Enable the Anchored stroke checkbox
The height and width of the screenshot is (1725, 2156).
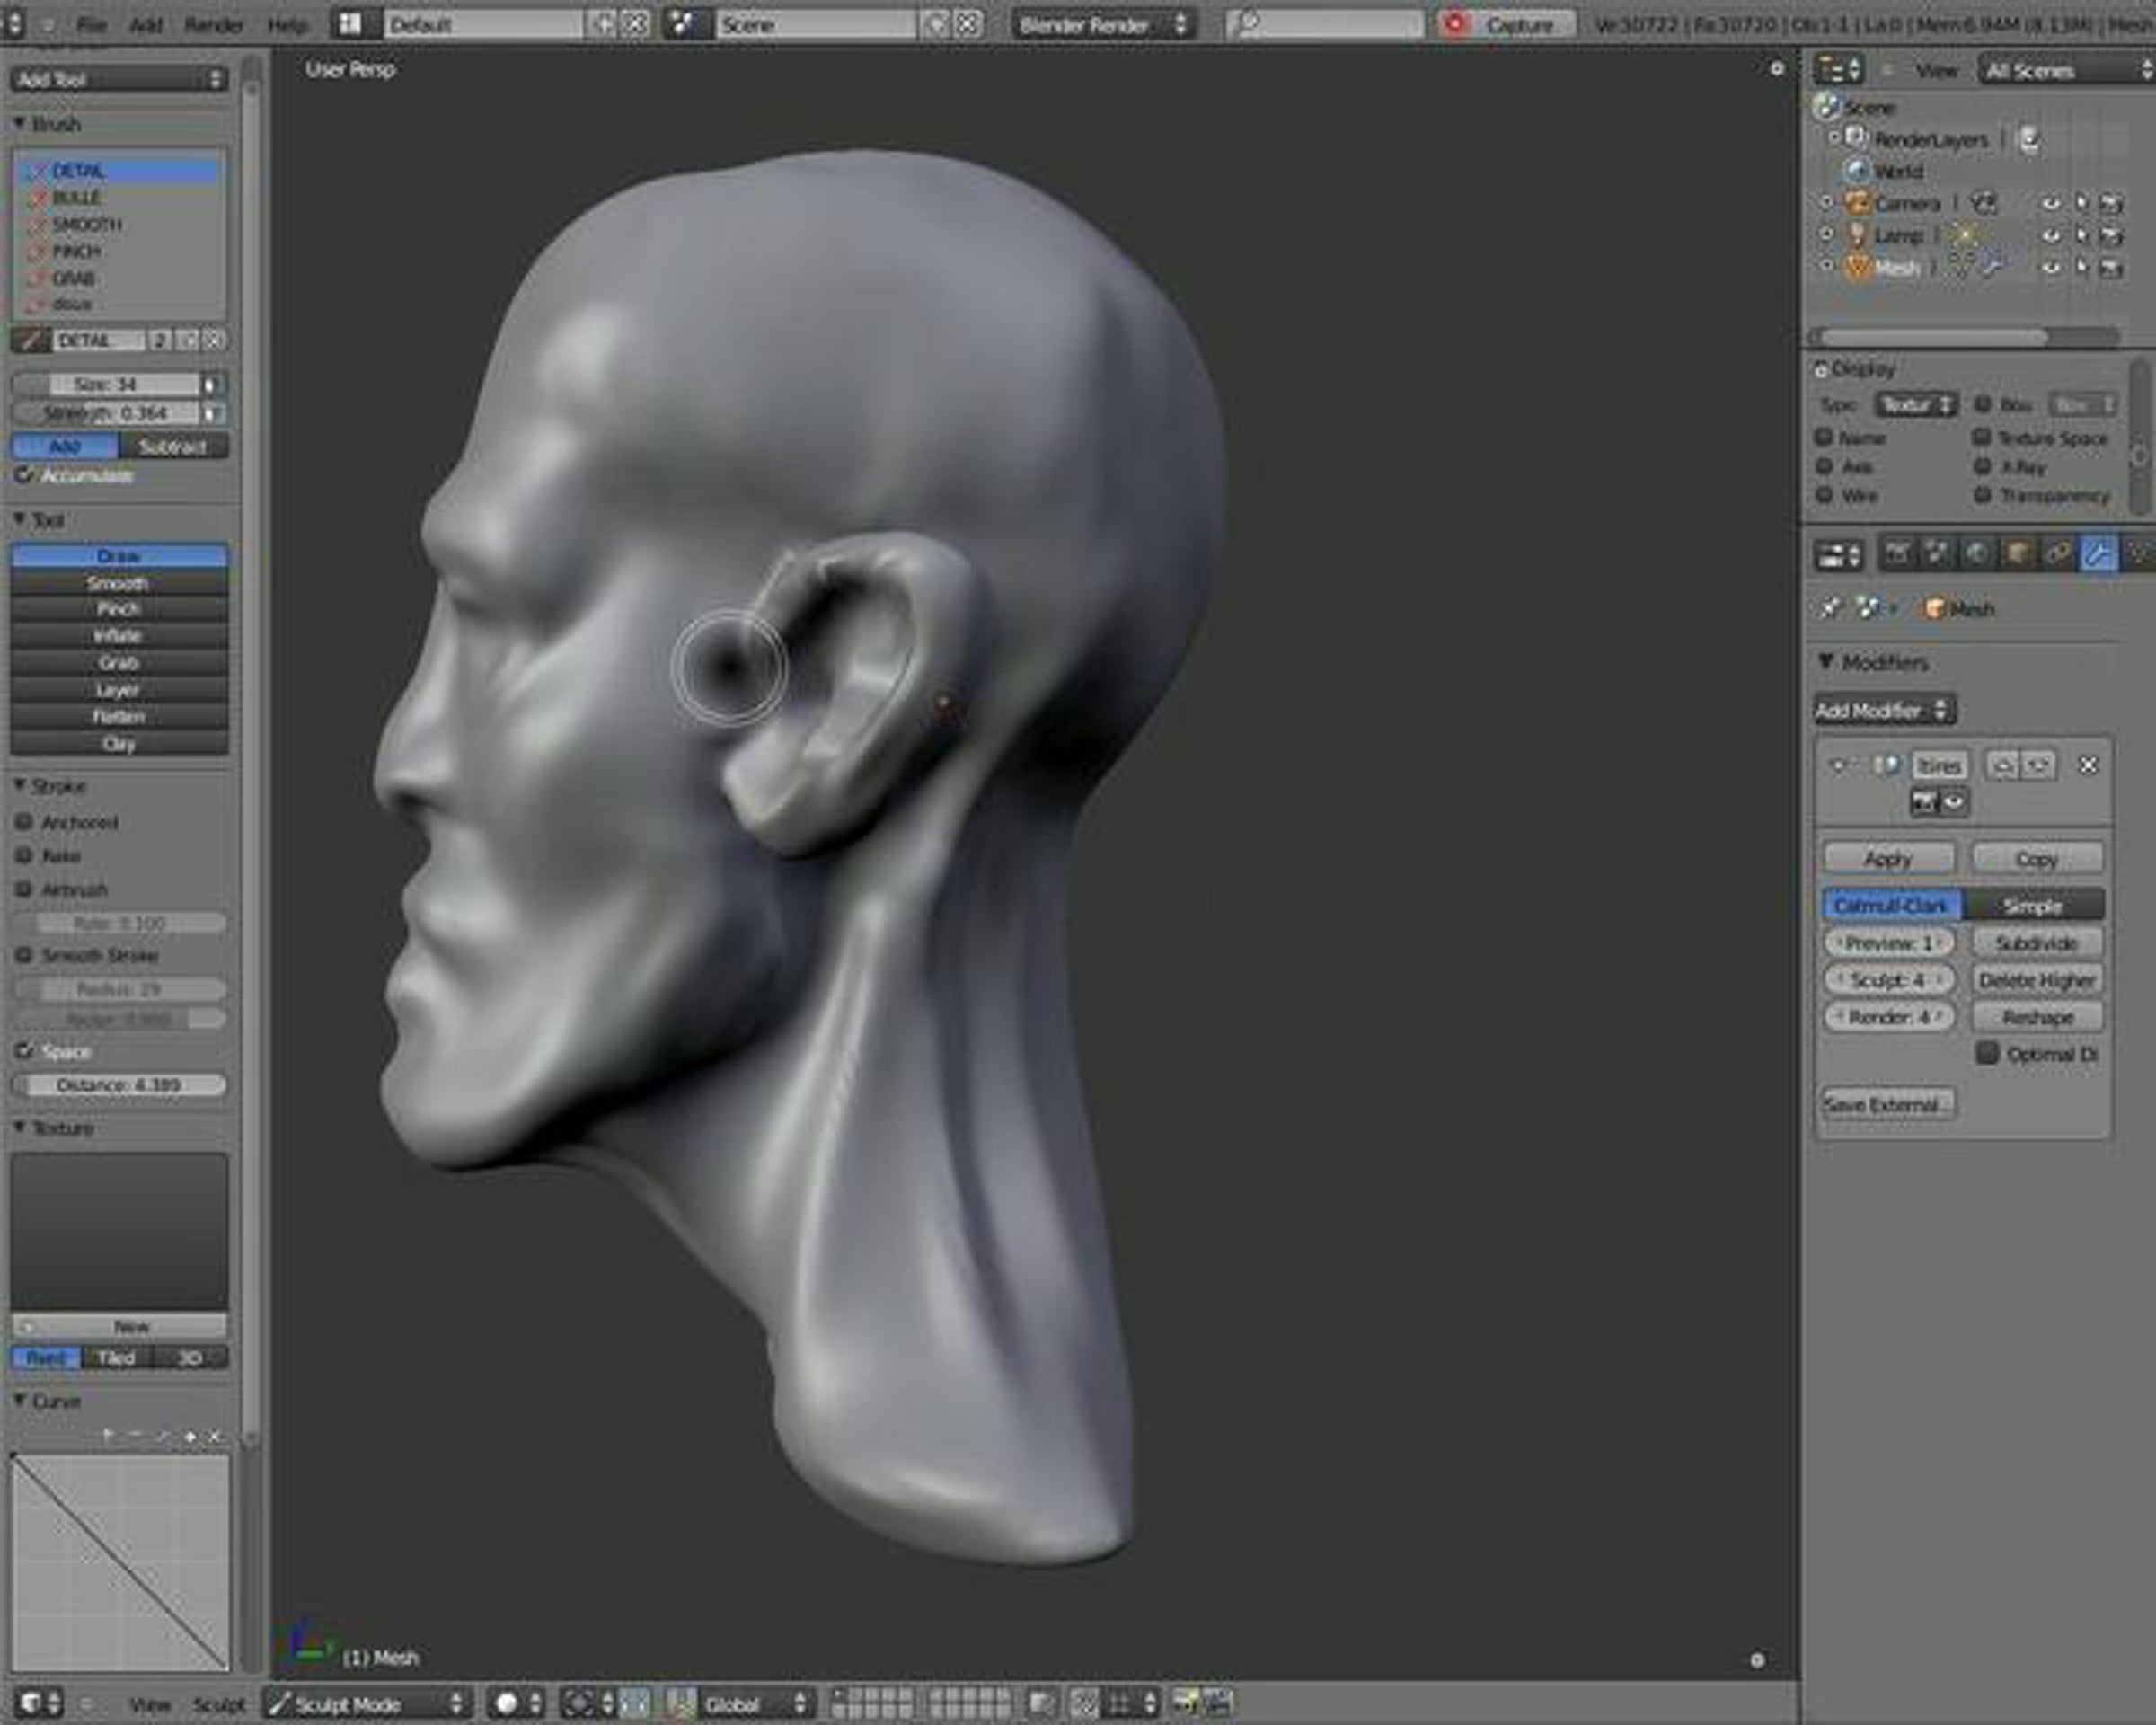(24, 822)
